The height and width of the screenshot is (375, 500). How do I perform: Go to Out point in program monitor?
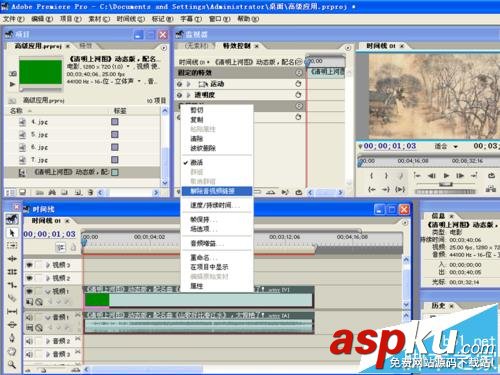(x=386, y=189)
